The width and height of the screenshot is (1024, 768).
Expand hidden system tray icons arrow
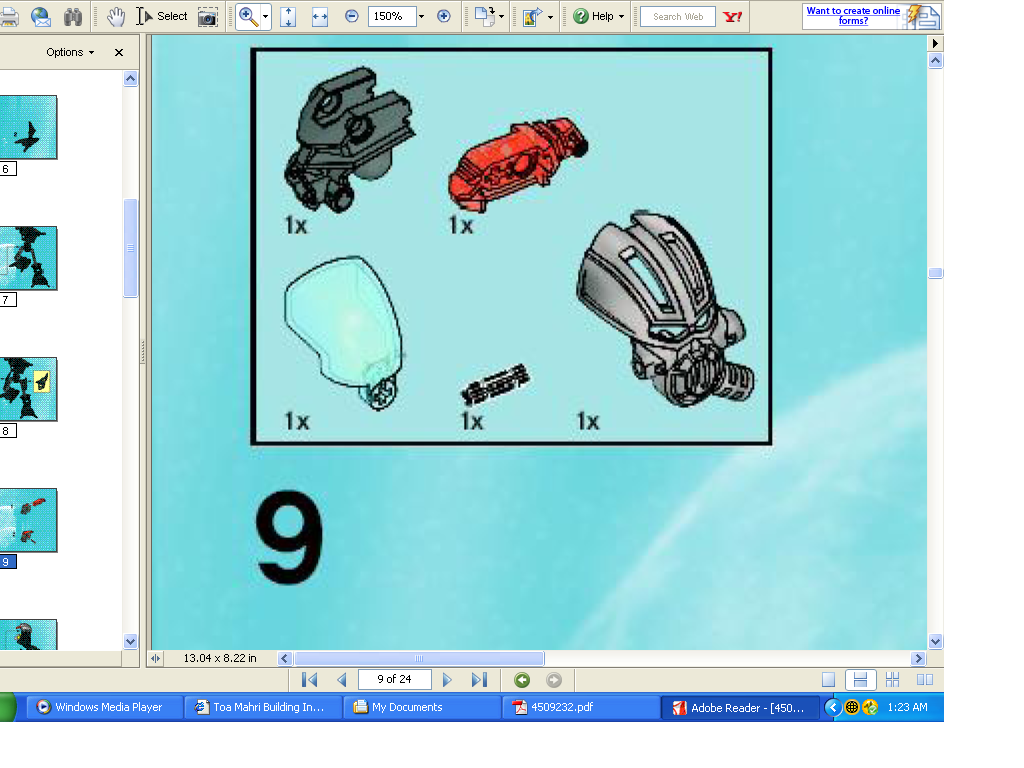[x=833, y=707]
